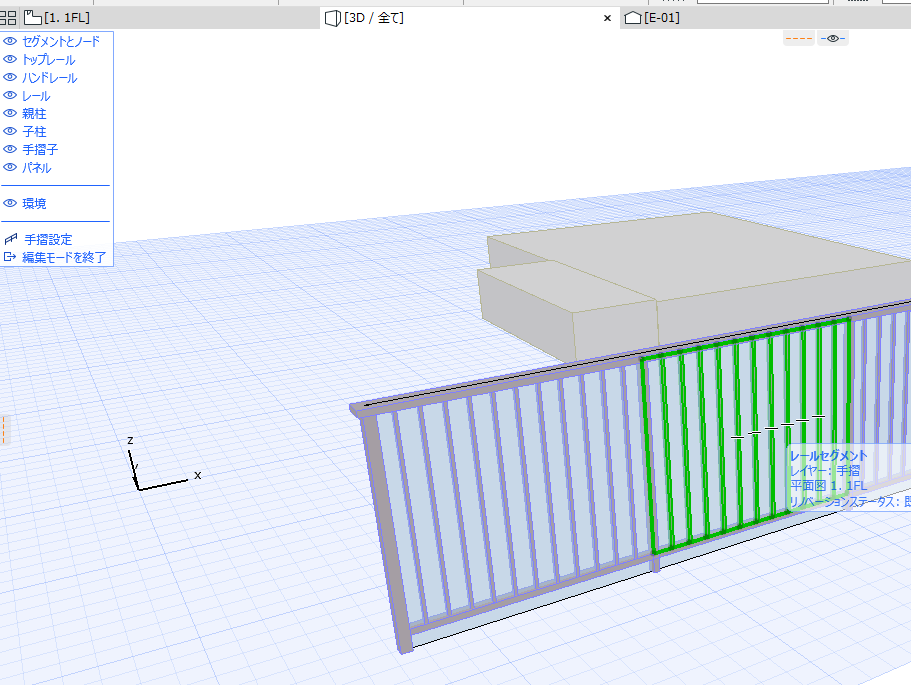The width and height of the screenshot is (911, 685).
Task: Hide the トップレール component
Action: point(10,59)
